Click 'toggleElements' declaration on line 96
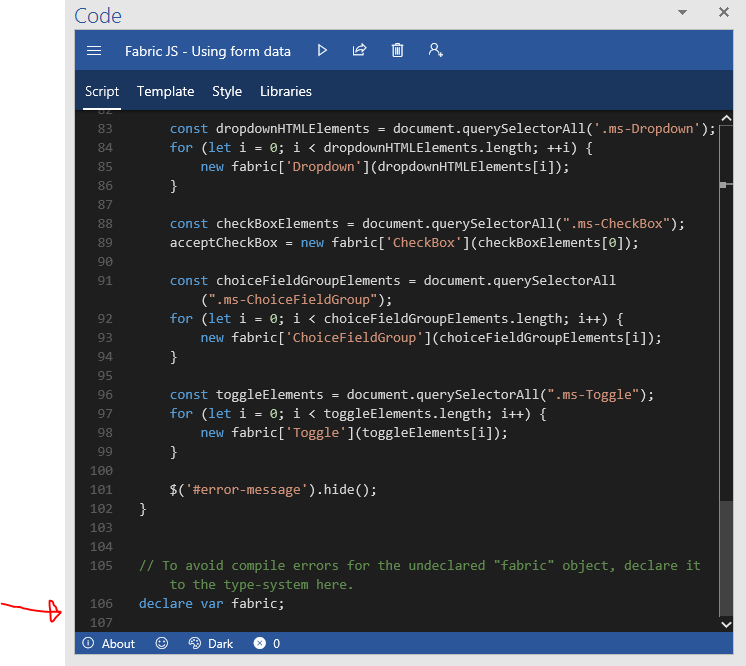The width and height of the screenshot is (746, 666). coord(269,394)
